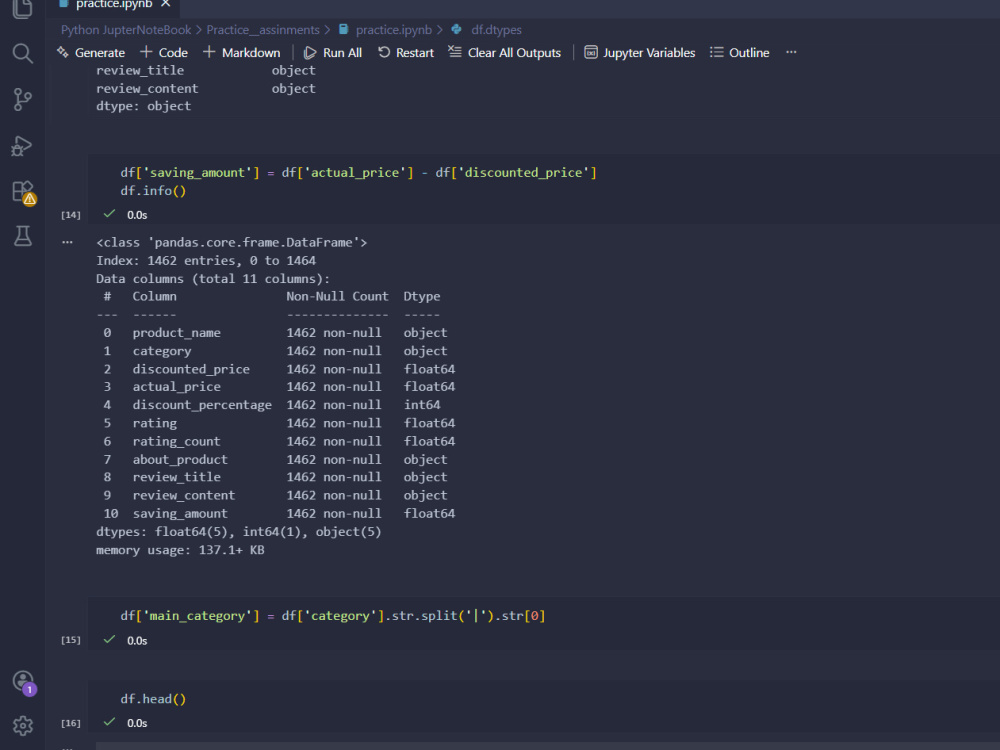
Task: Click 'memory usage: 137.1+ KB' text
Action: tap(180, 550)
